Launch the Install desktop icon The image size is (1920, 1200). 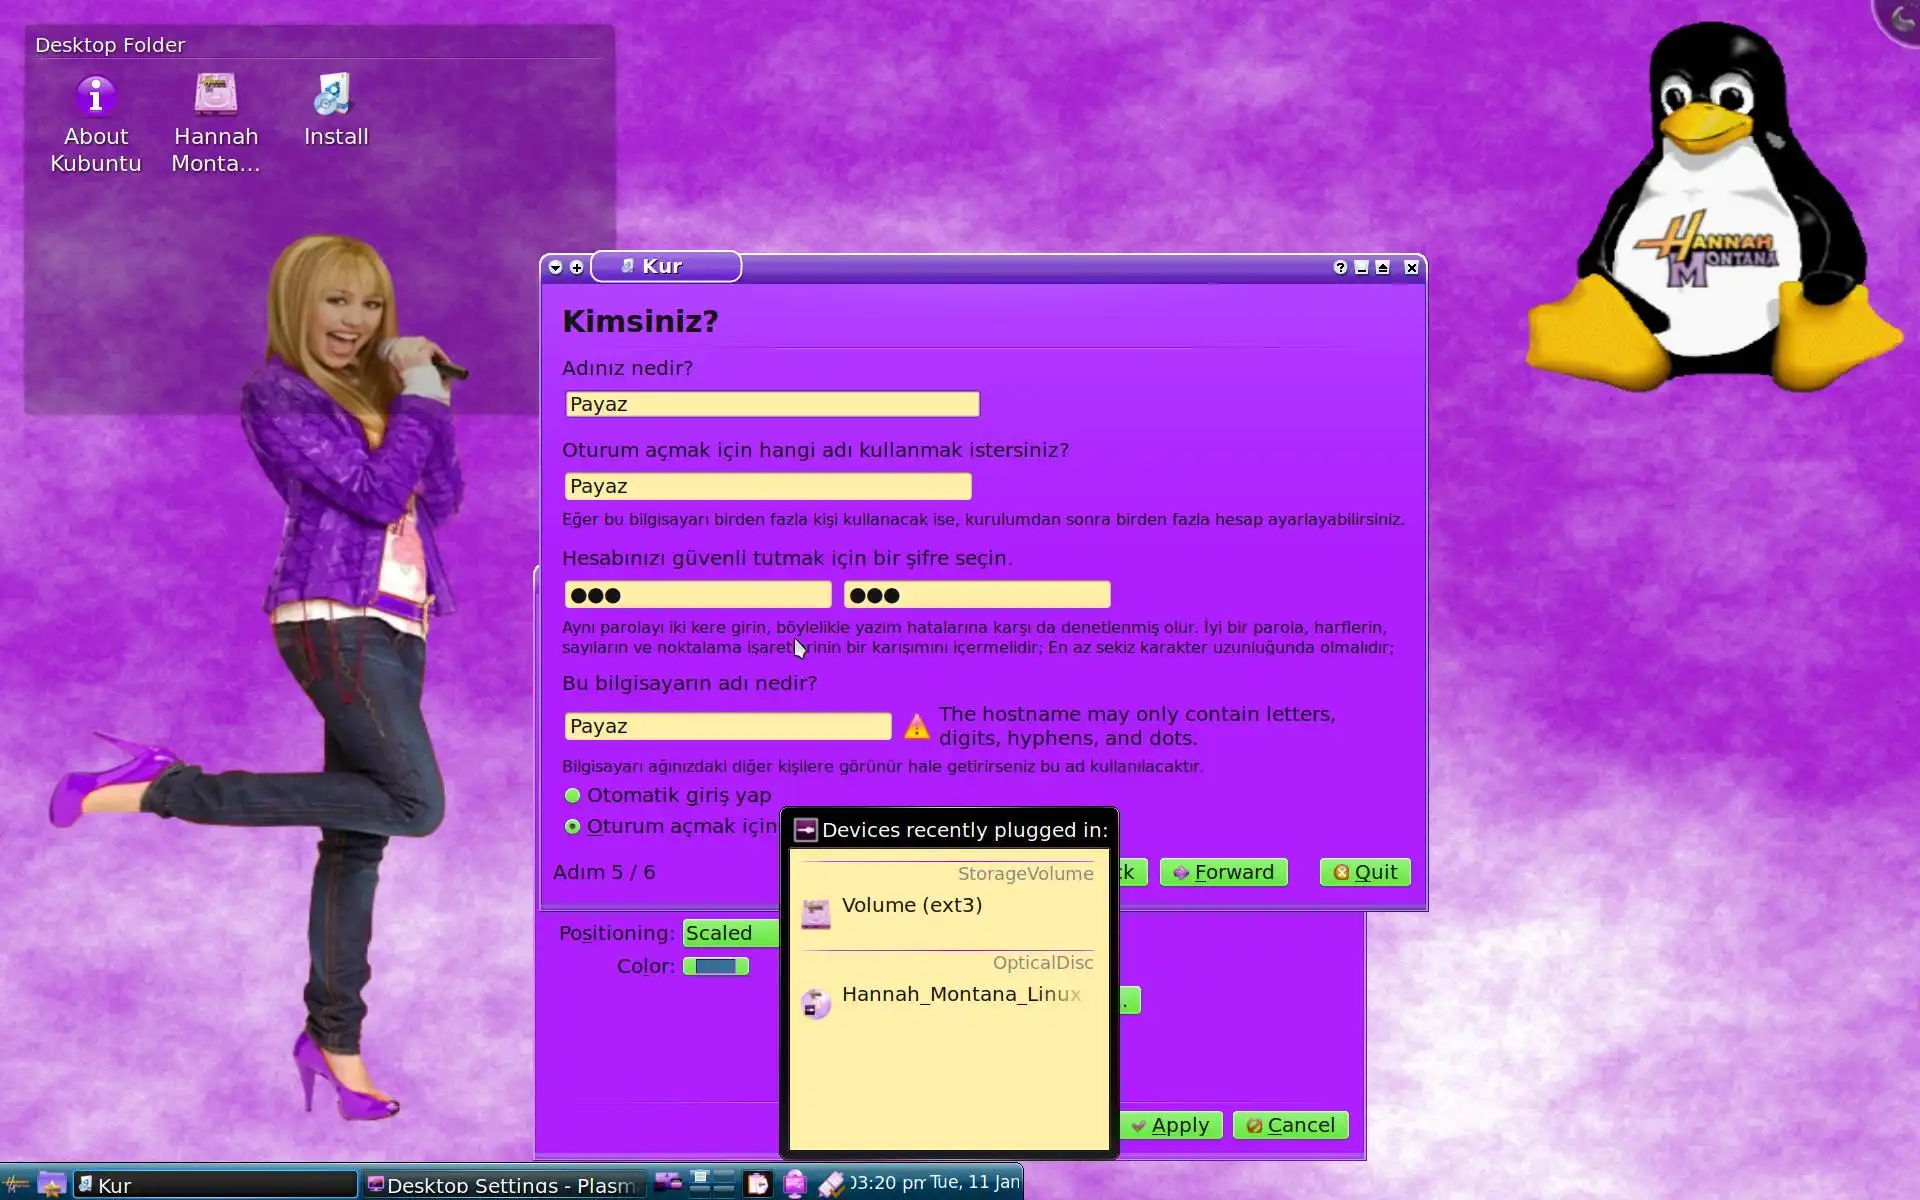click(335, 96)
